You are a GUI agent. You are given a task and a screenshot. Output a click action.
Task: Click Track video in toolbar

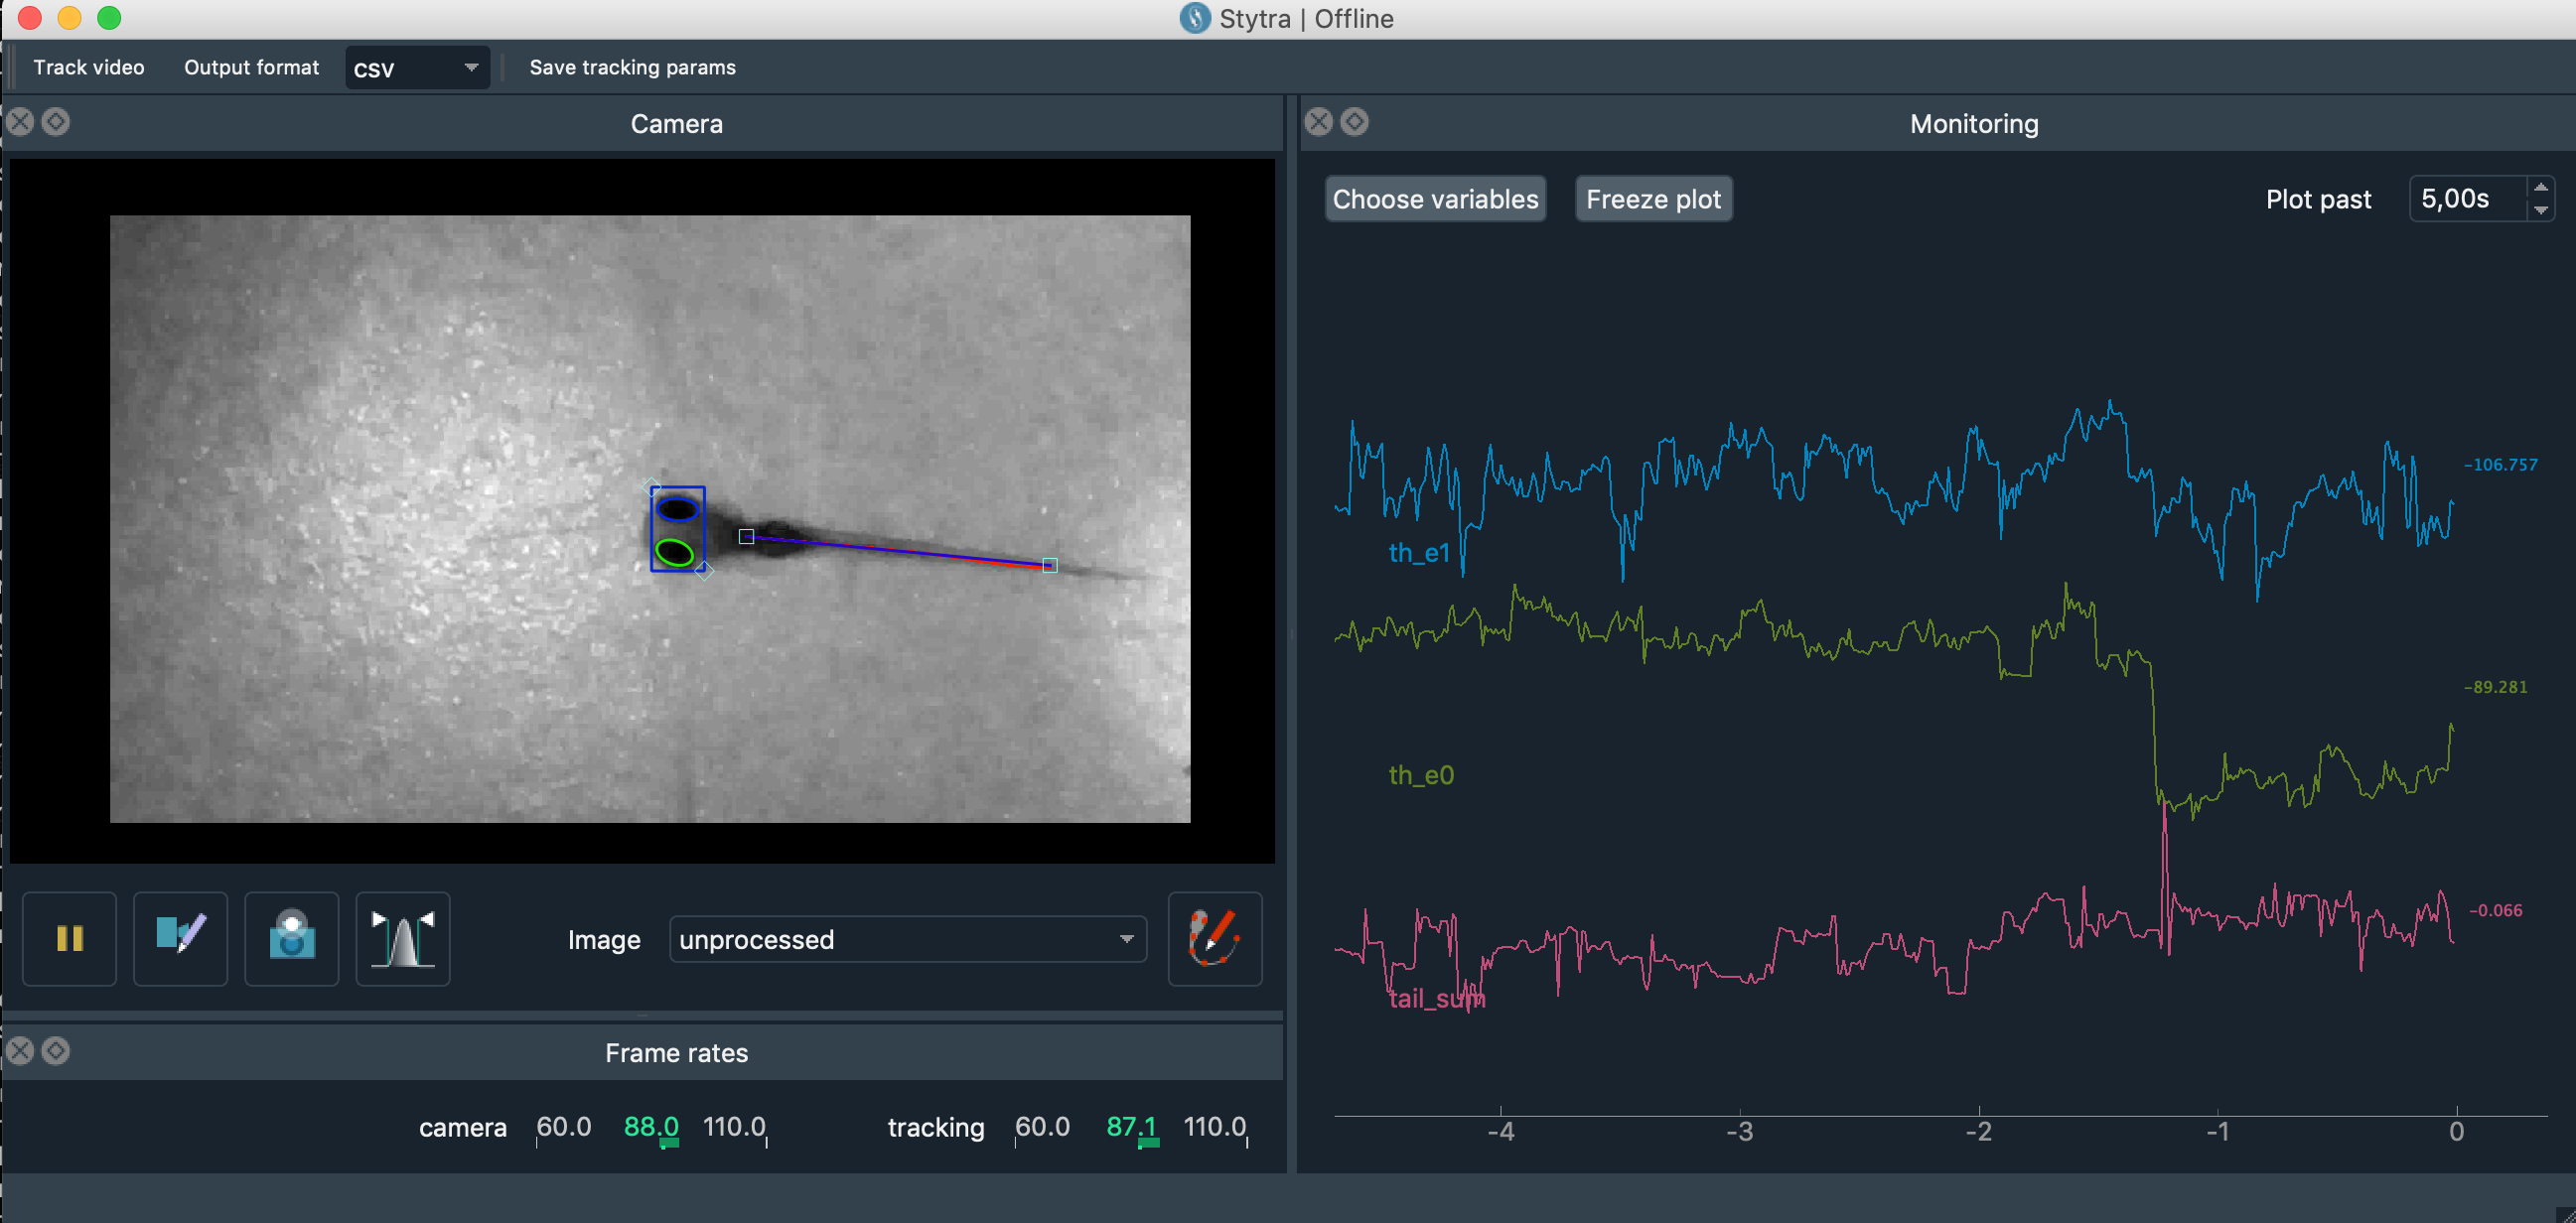coord(89,67)
